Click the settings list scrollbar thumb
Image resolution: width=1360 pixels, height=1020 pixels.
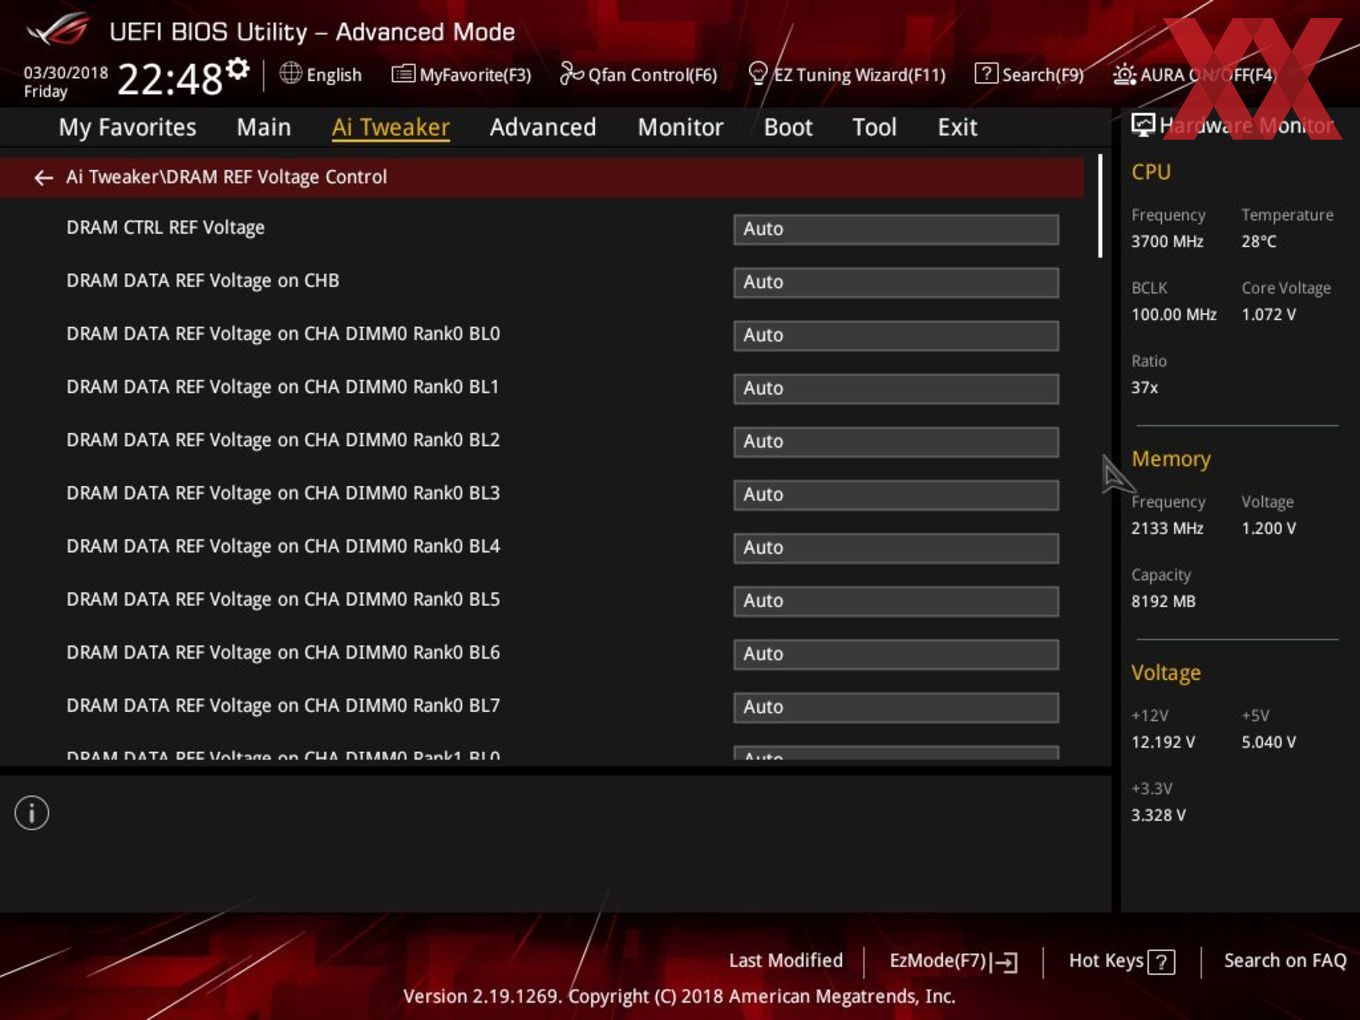tap(1100, 206)
